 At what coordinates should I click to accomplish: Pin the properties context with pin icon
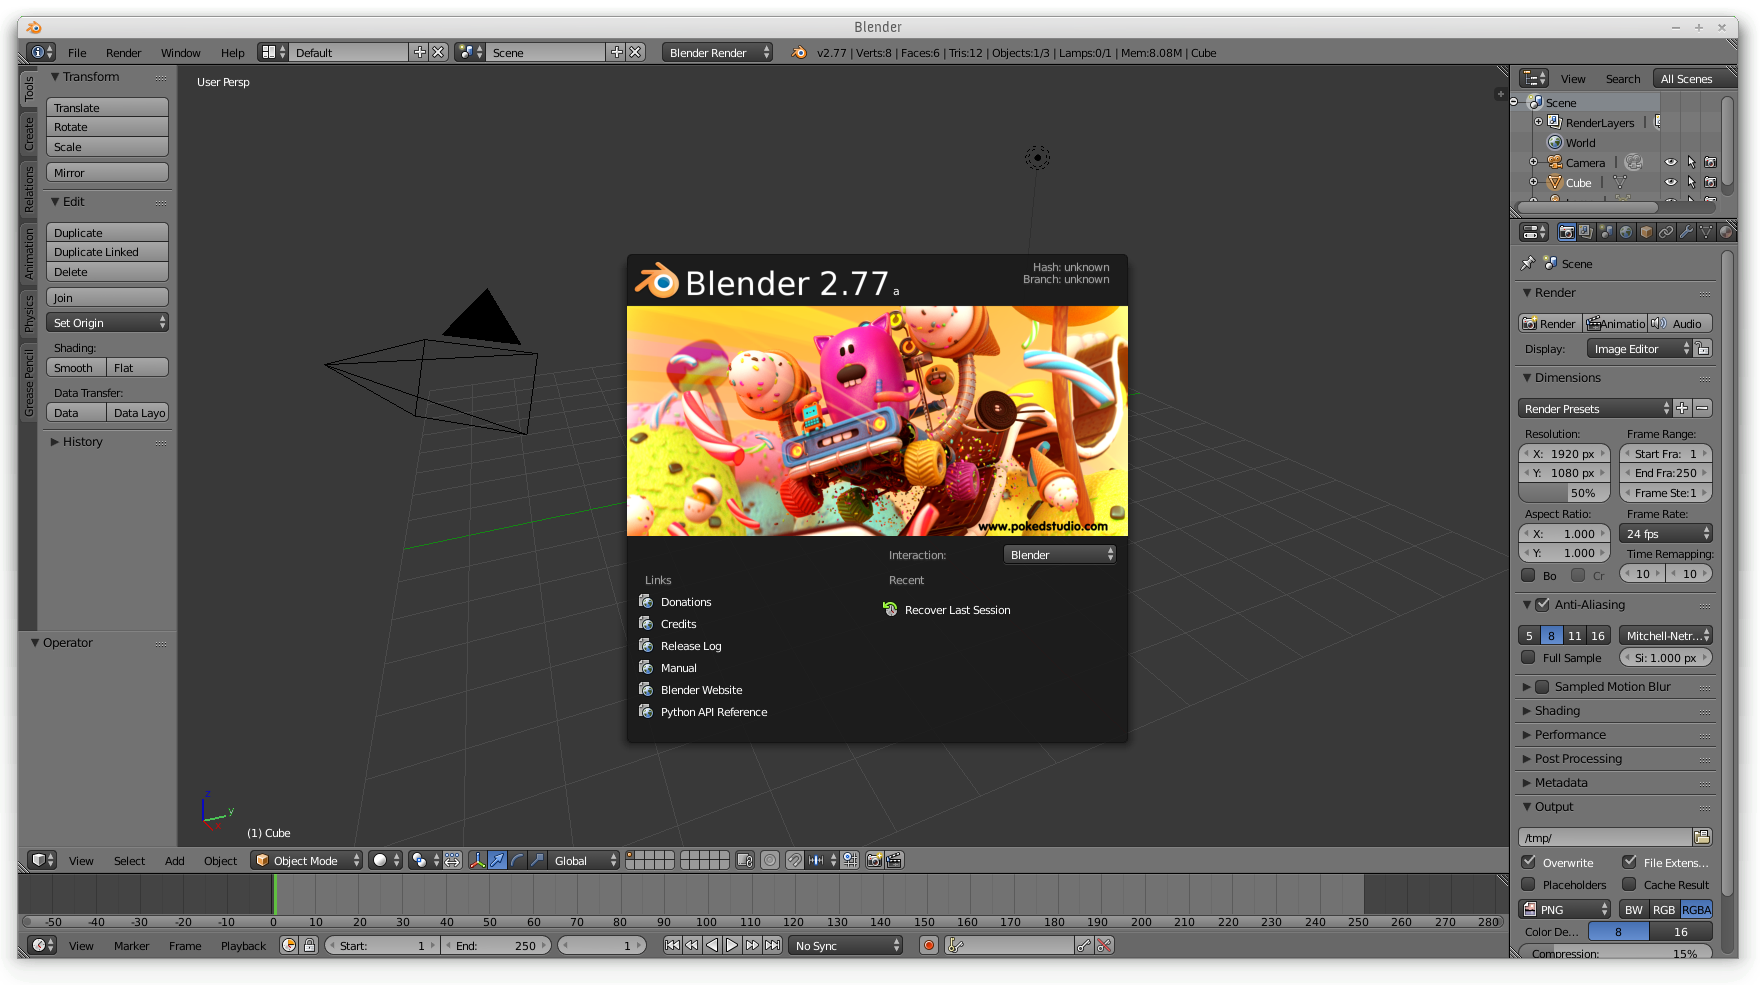(x=1527, y=263)
